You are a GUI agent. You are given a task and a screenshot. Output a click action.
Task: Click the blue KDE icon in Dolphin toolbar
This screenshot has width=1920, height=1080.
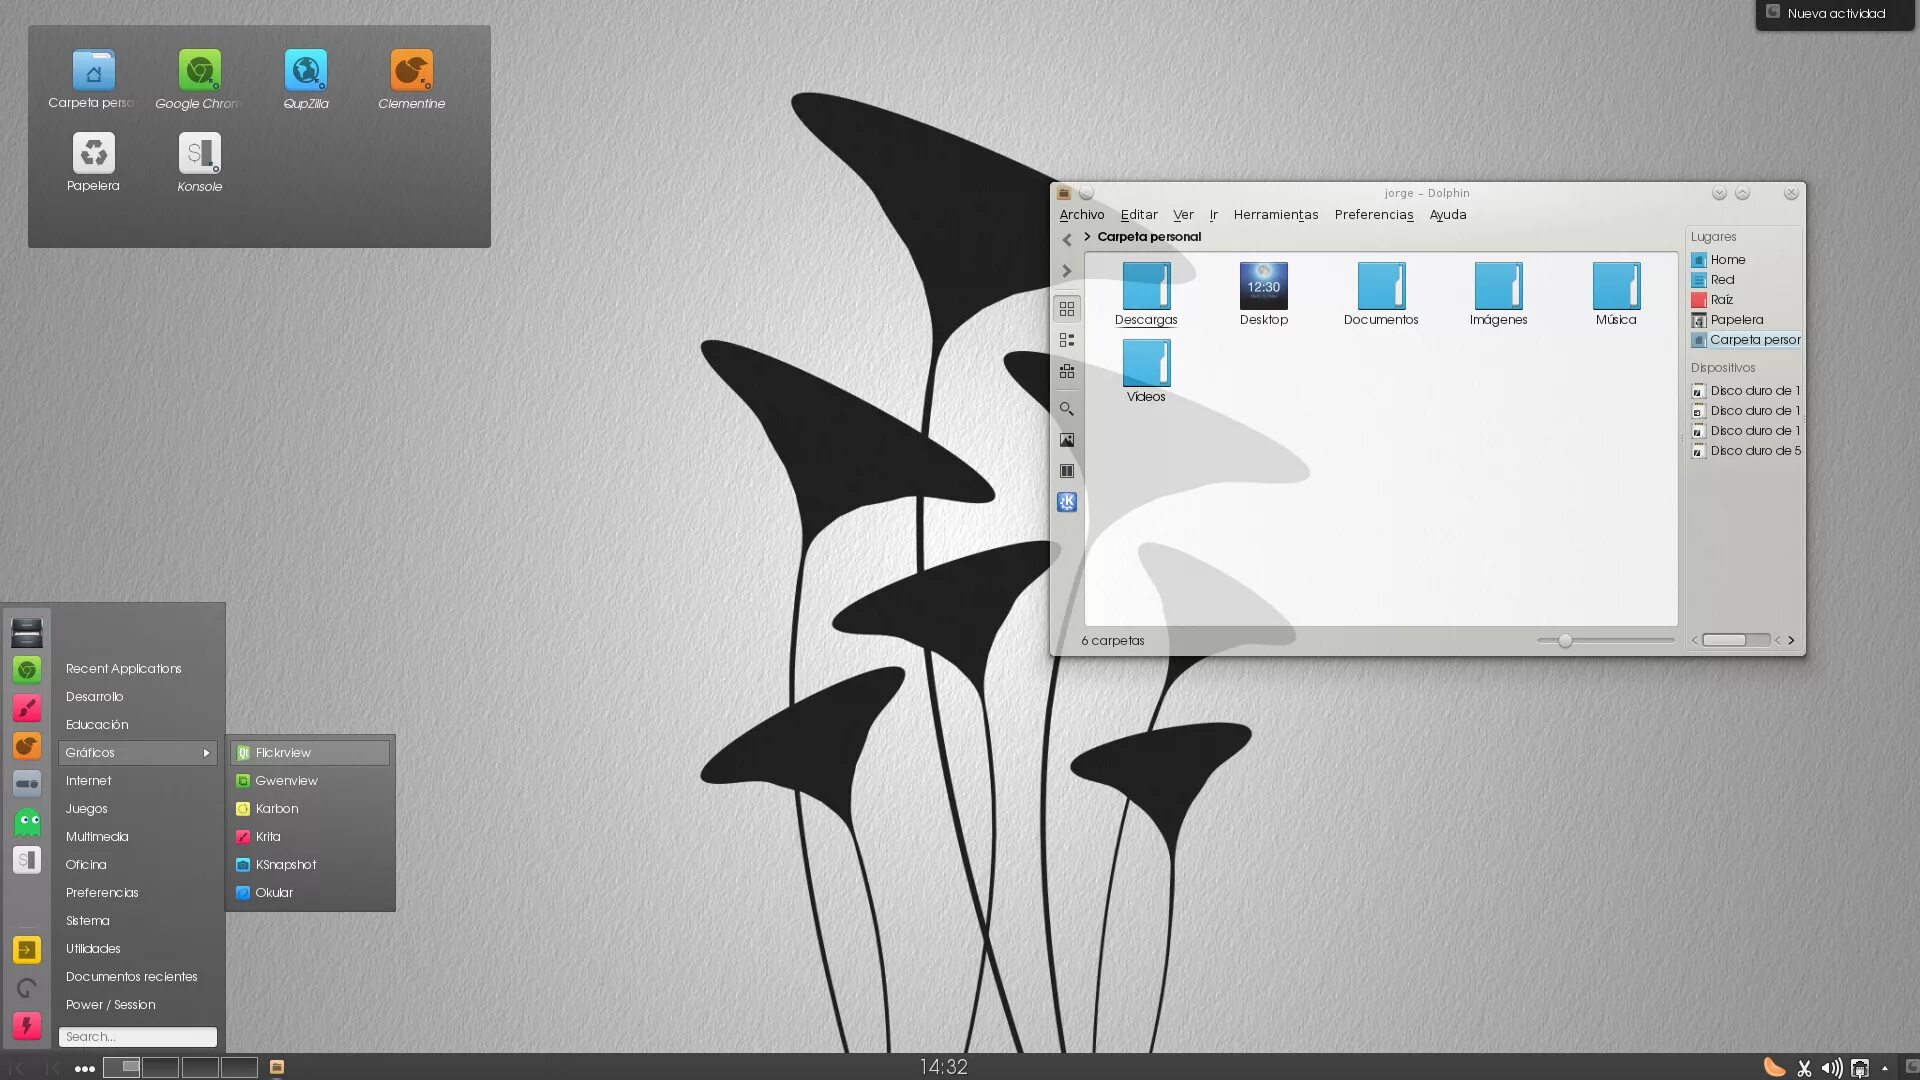click(1067, 502)
